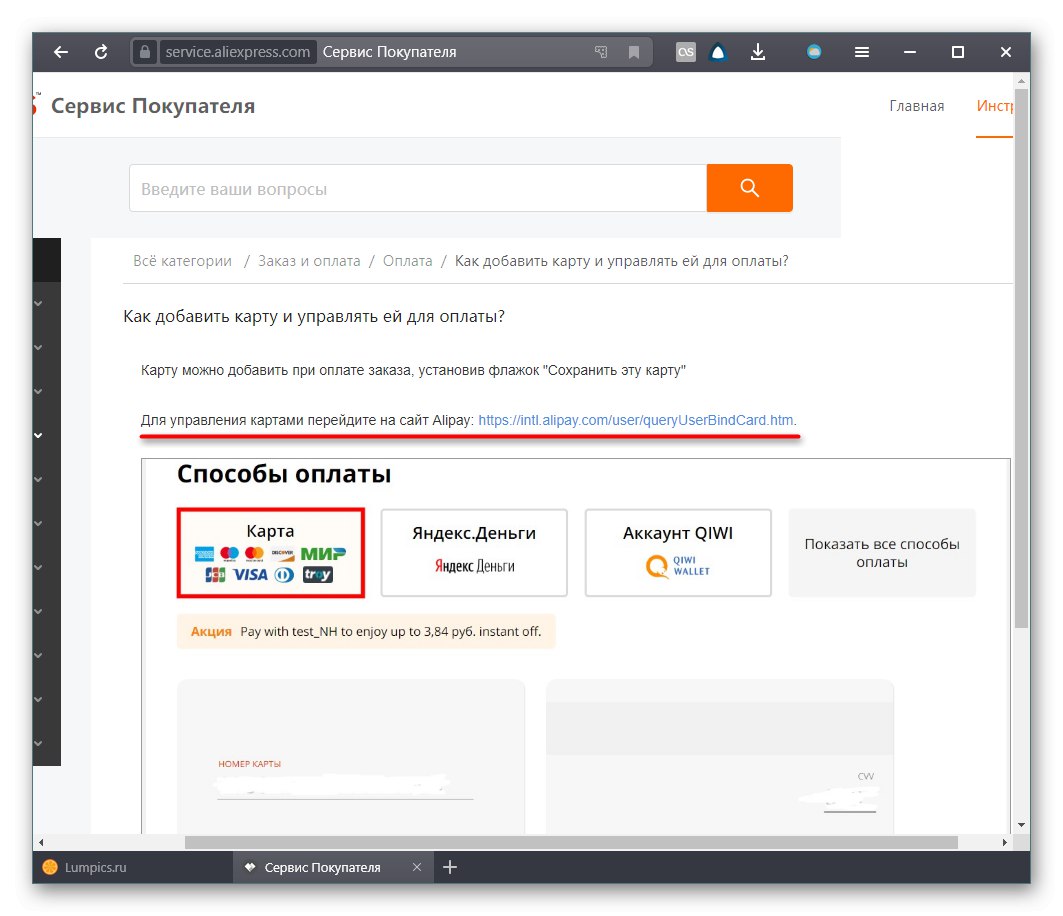Expand the seventh sidebar chevron
The image size is (1063, 916).
(38, 567)
